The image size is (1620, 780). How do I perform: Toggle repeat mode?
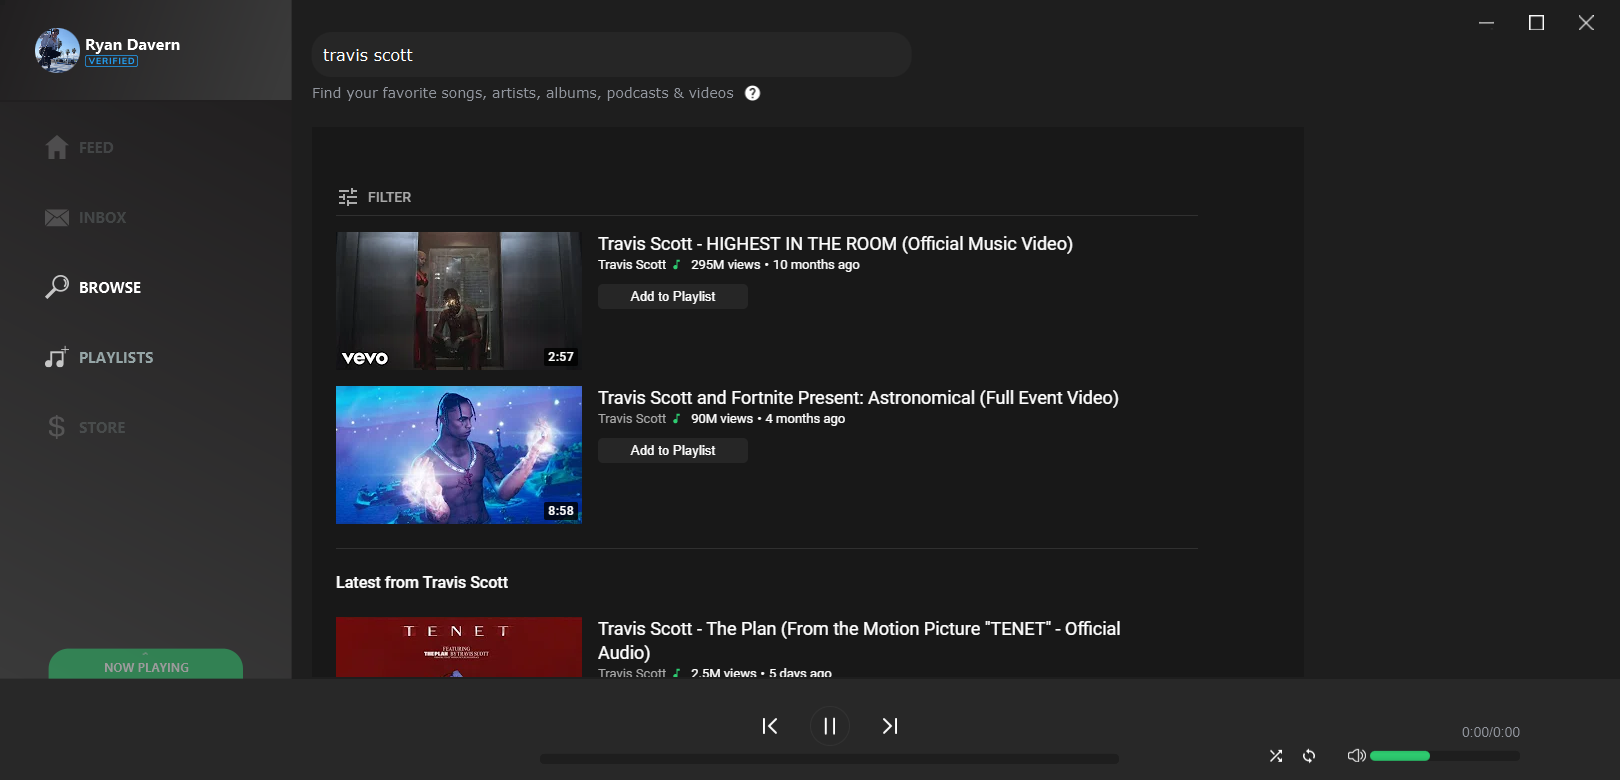pyautogui.click(x=1309, y=756)
